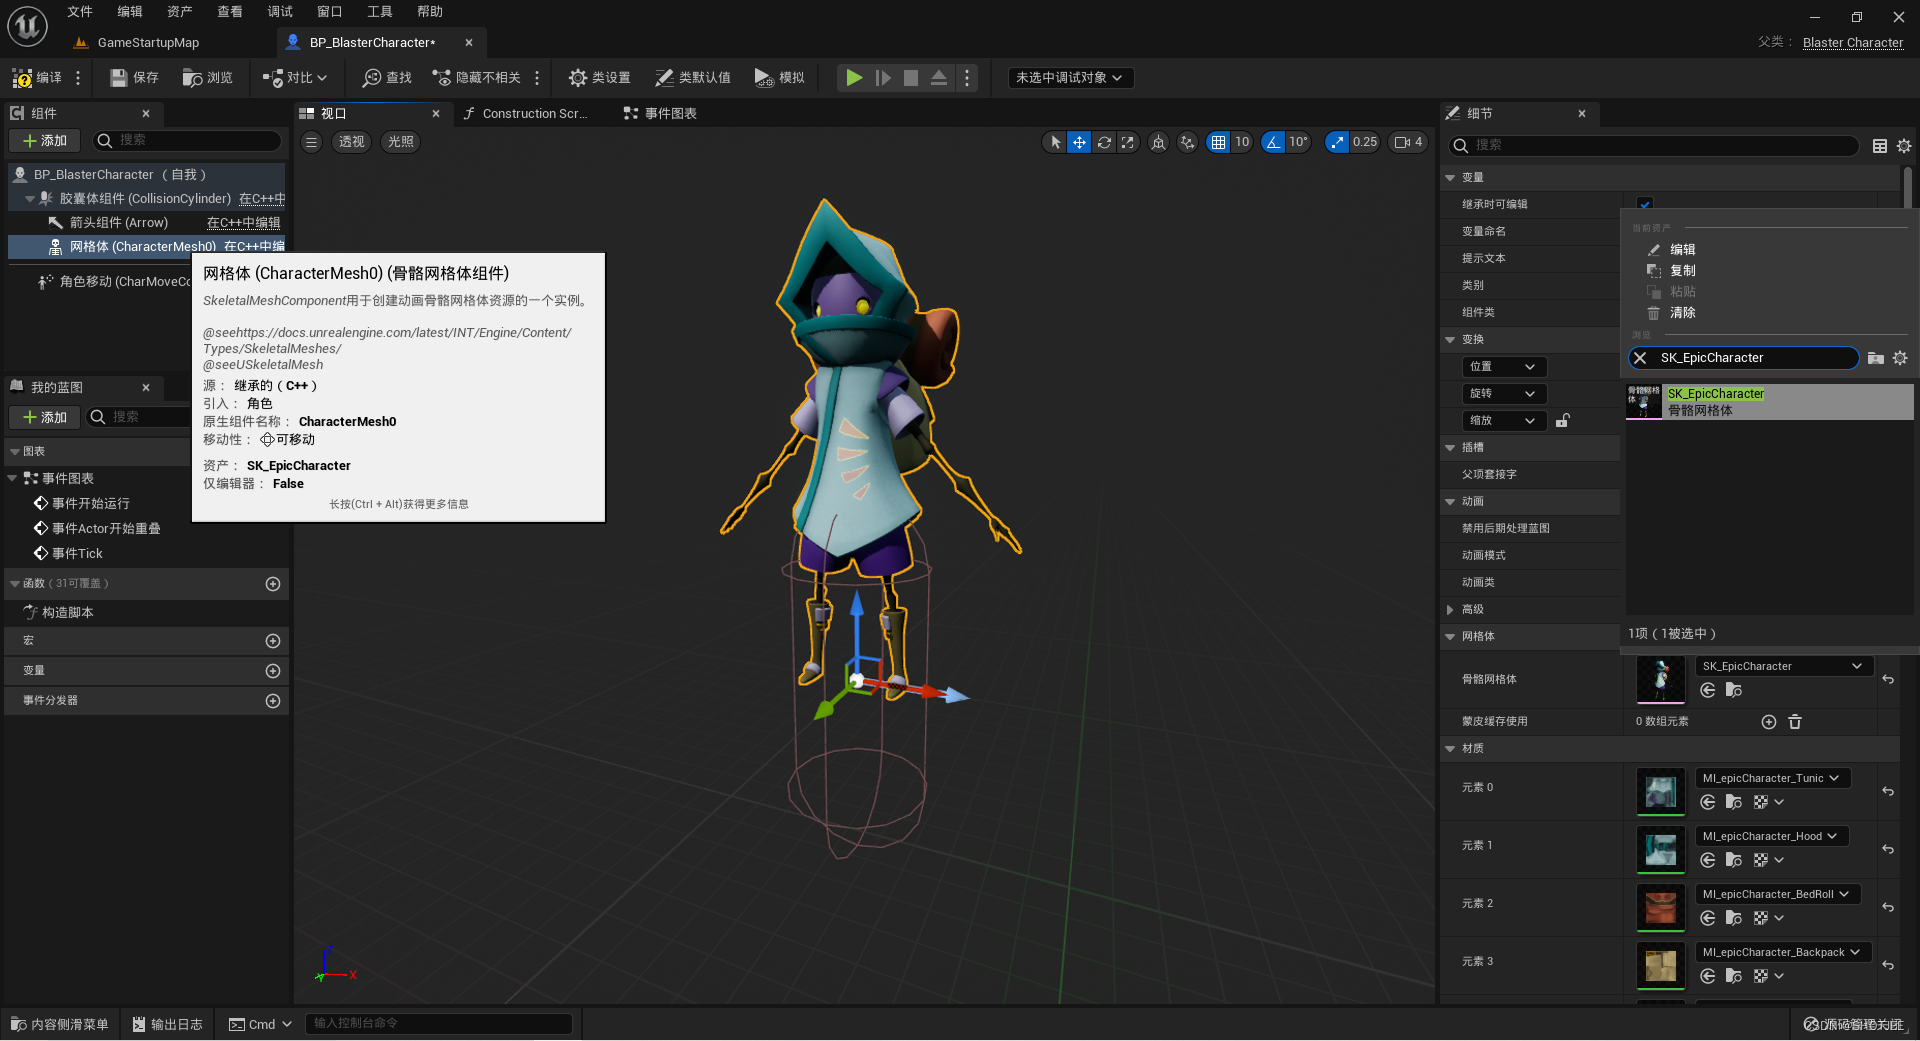Open the 资产 menu
1920x1041 pixels.
click(x=180, y=12)
